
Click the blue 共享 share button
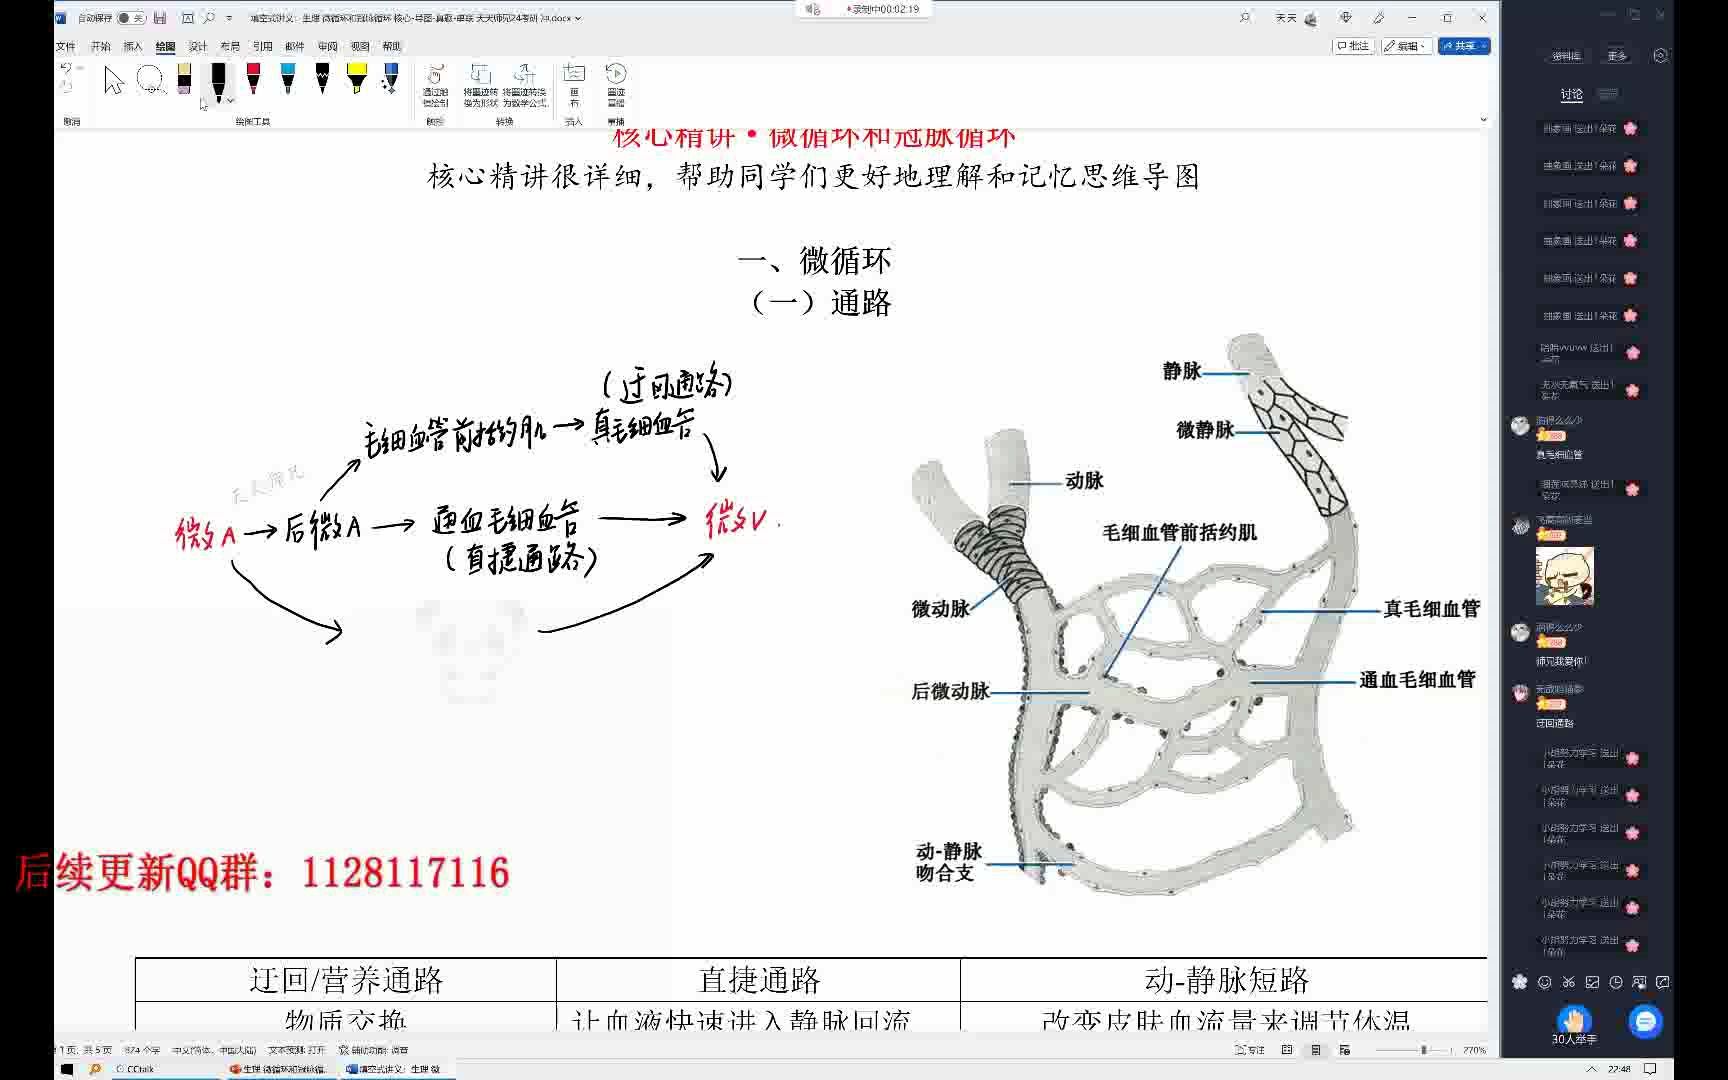(x=1463, y=46)
